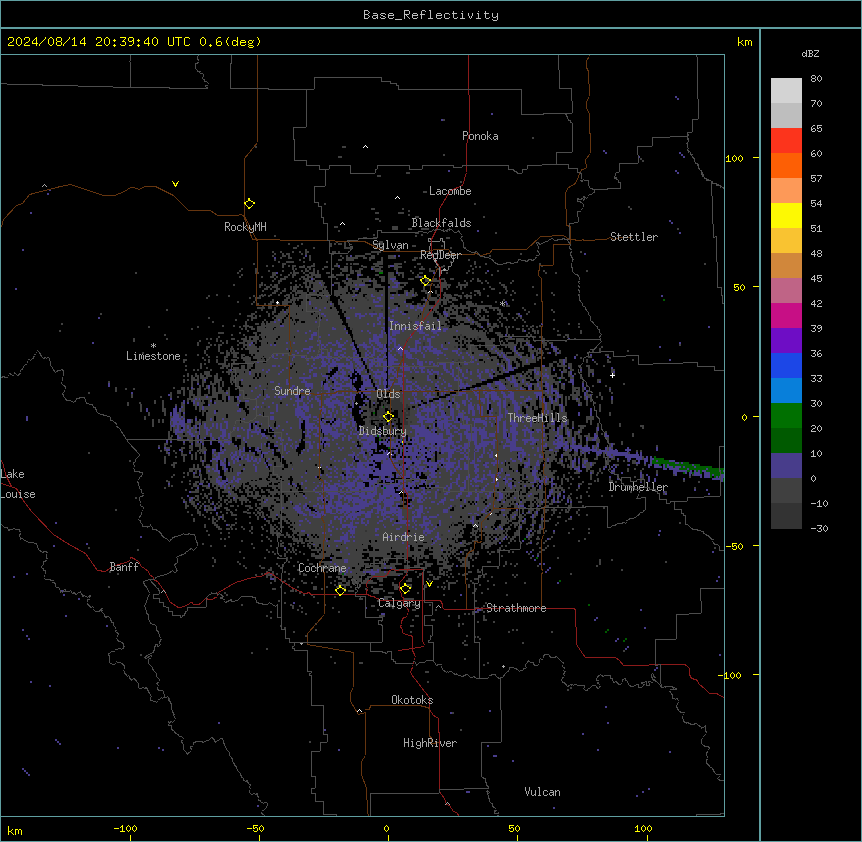Screen dimensions: 862x842
Task: Click the Olds town label
Action: pyautogui.click(x=388, y=394)
